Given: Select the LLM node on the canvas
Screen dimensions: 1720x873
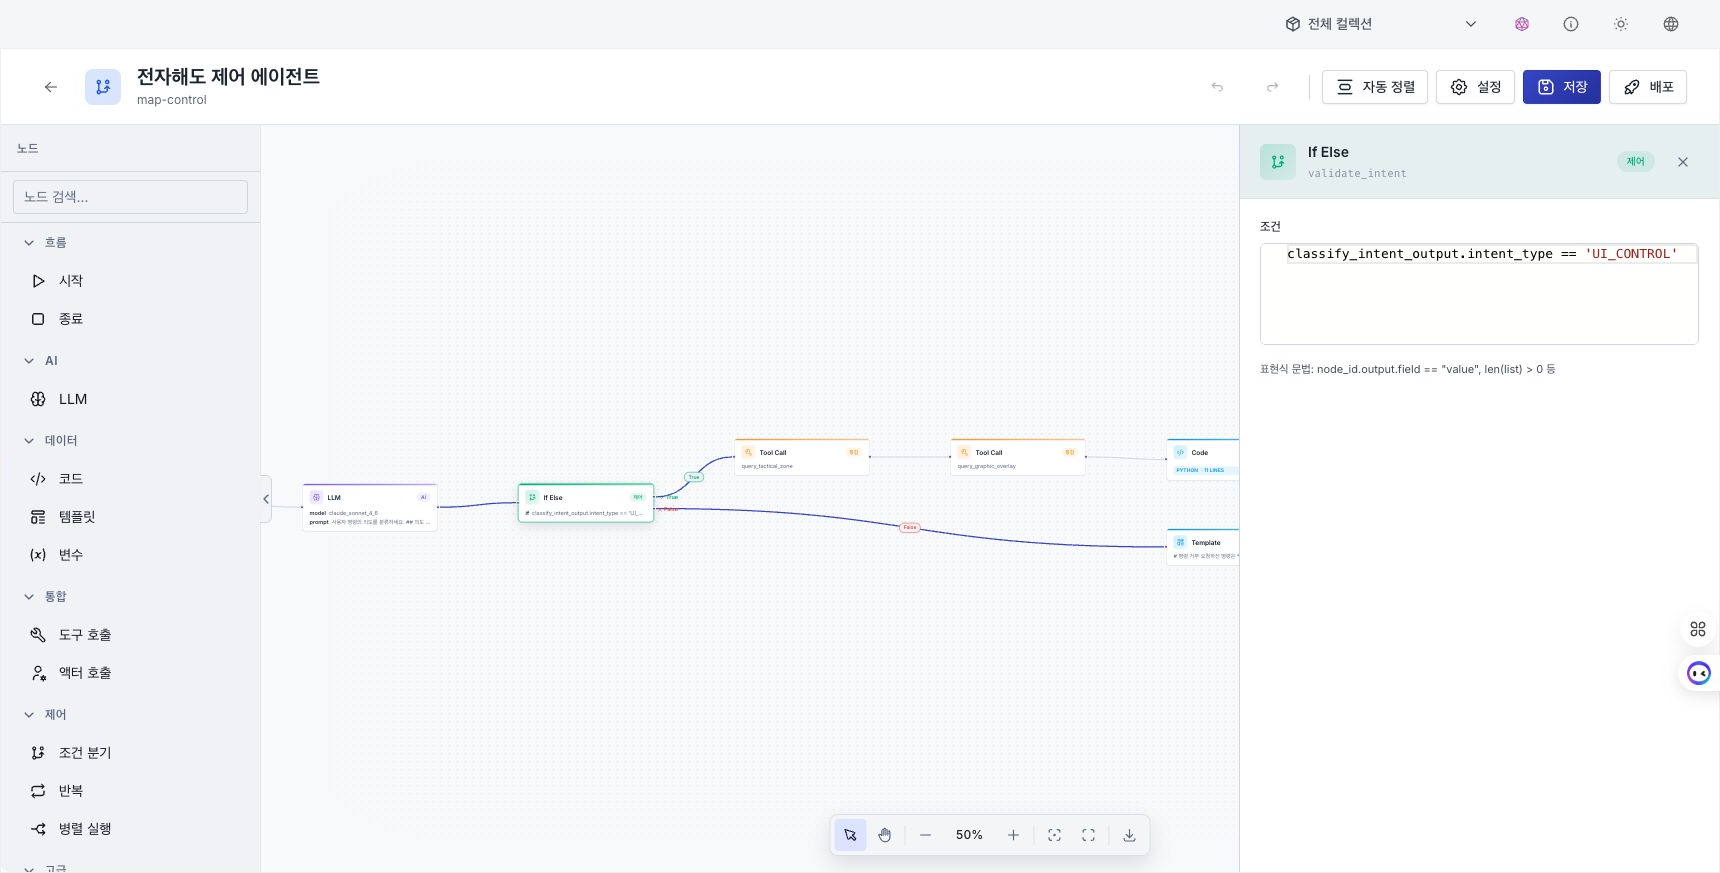Looking at the screenshot, I should pyautogui.click(x=370, y=508).
